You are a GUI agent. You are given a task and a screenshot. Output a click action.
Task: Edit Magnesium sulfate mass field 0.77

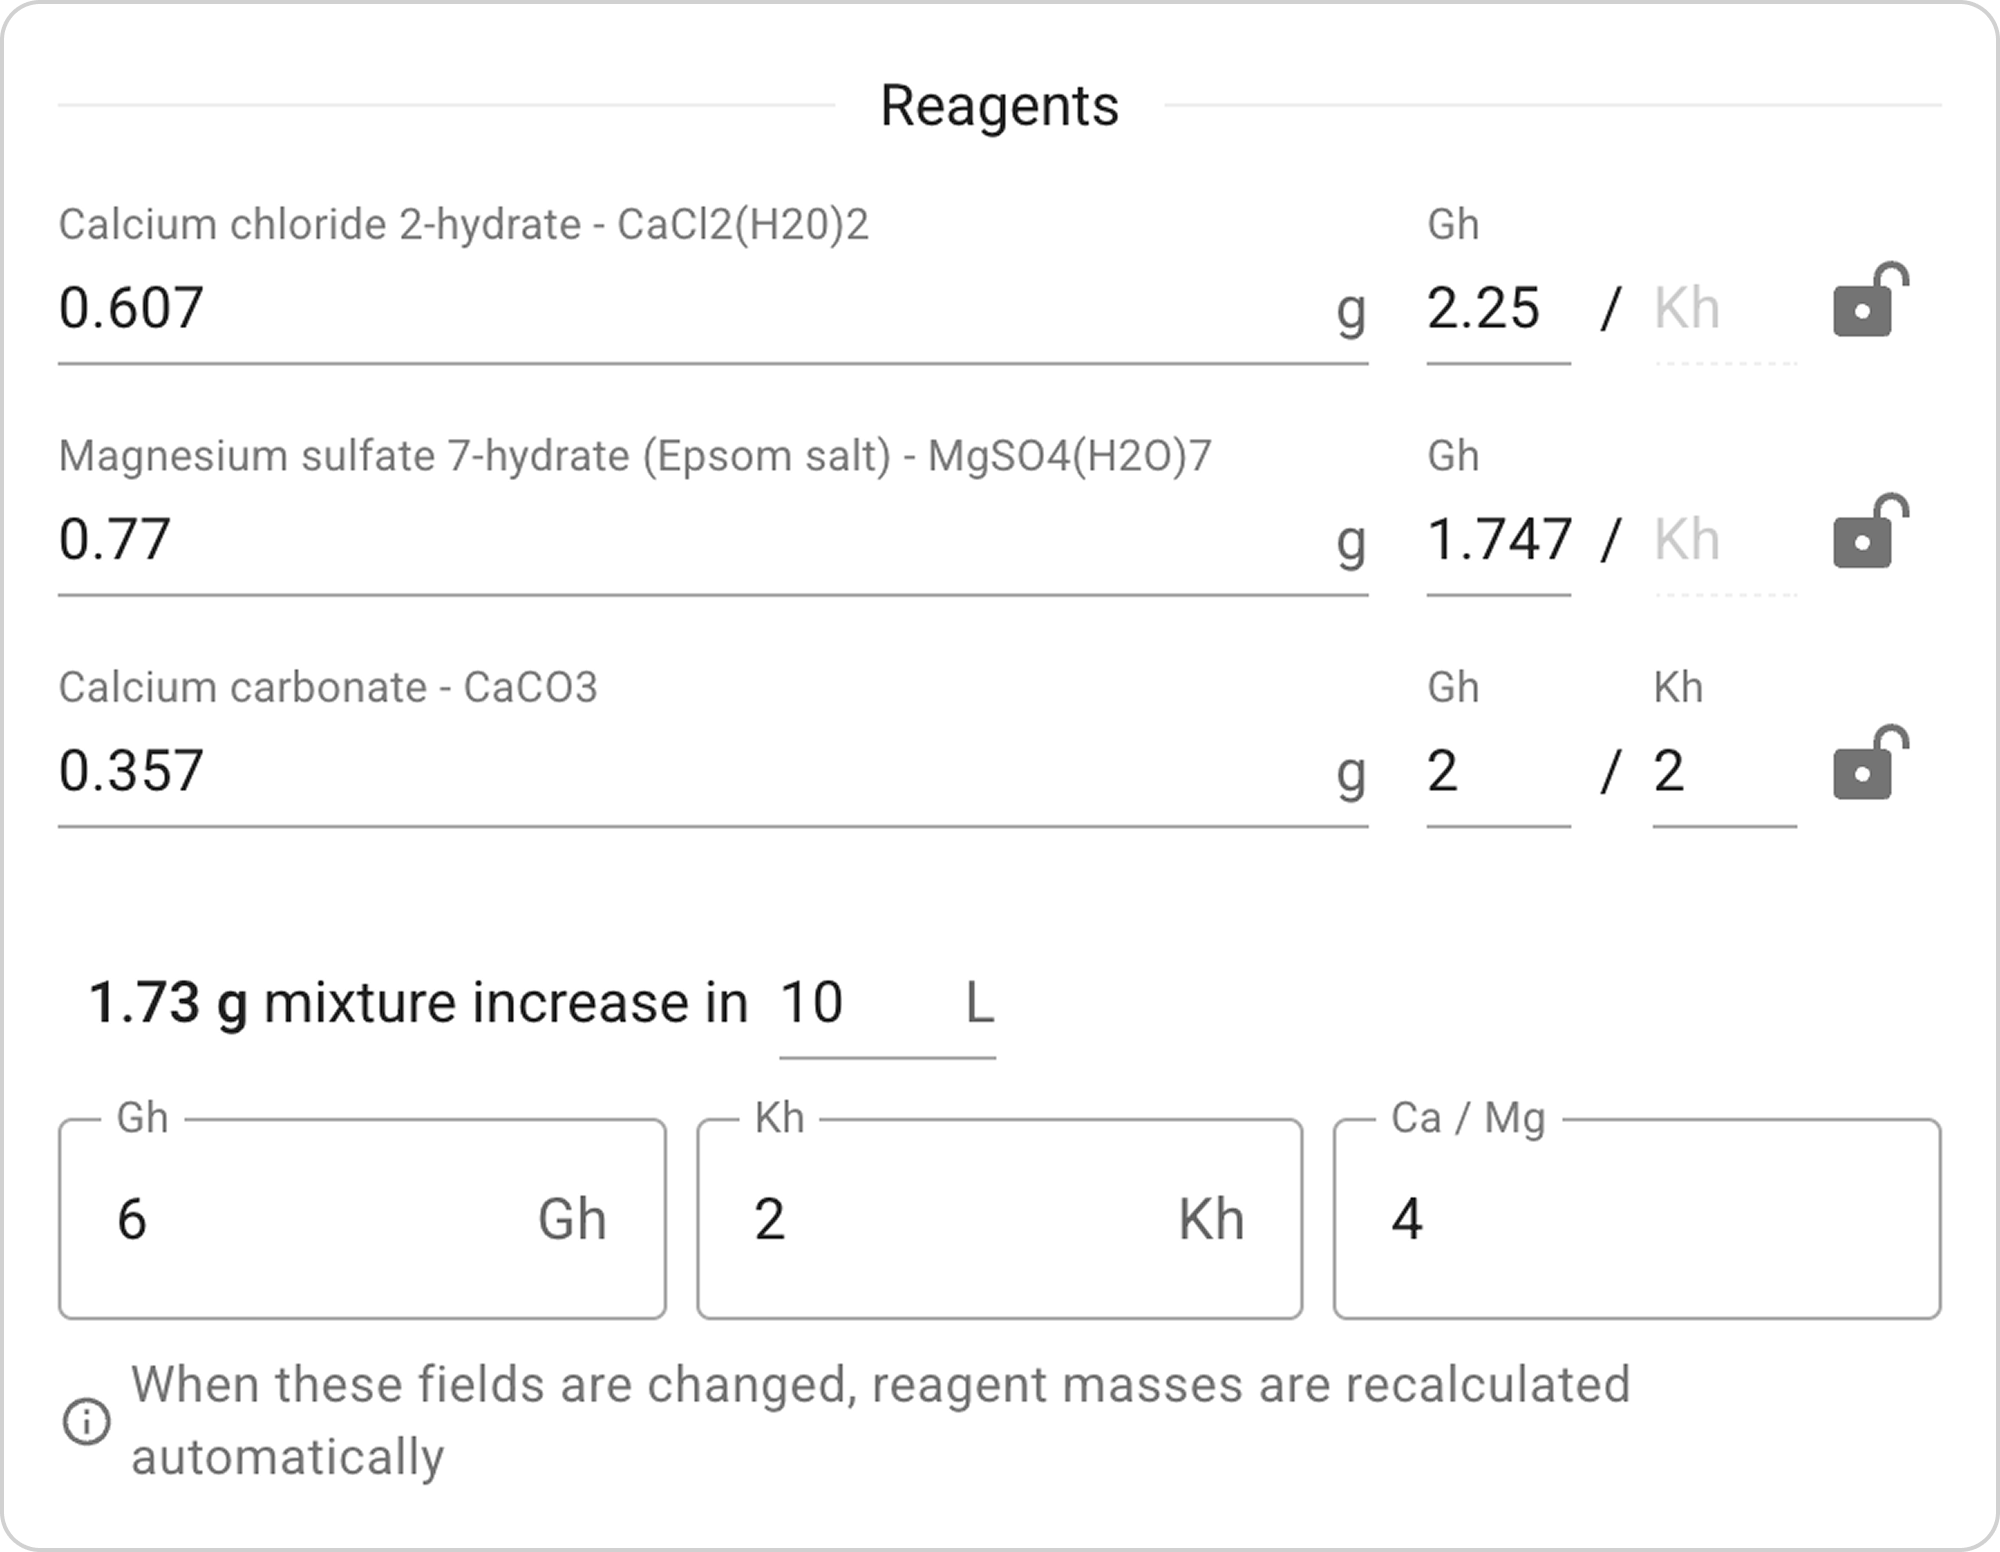point(690,540)
